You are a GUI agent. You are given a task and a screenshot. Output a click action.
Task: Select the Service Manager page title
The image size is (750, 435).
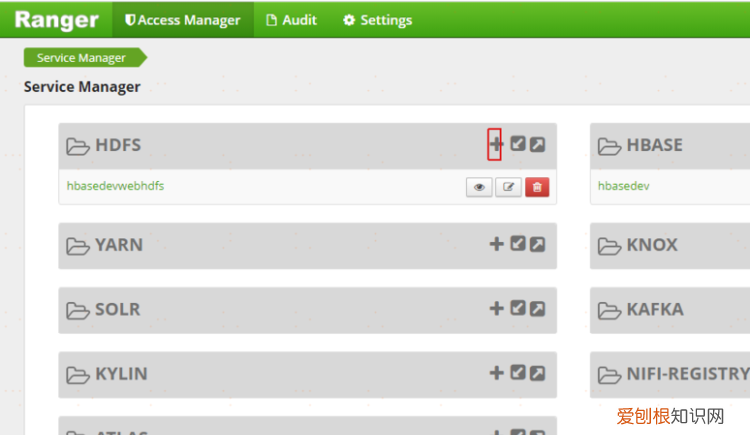tap(82, 87)
